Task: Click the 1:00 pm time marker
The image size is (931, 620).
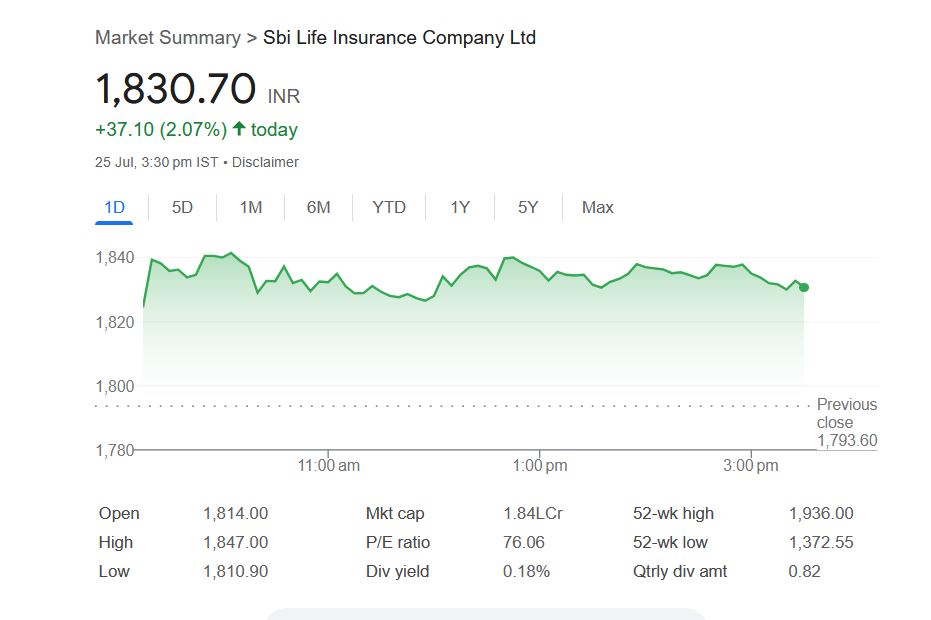Action: pyautogui.click(x=540, y=466)
